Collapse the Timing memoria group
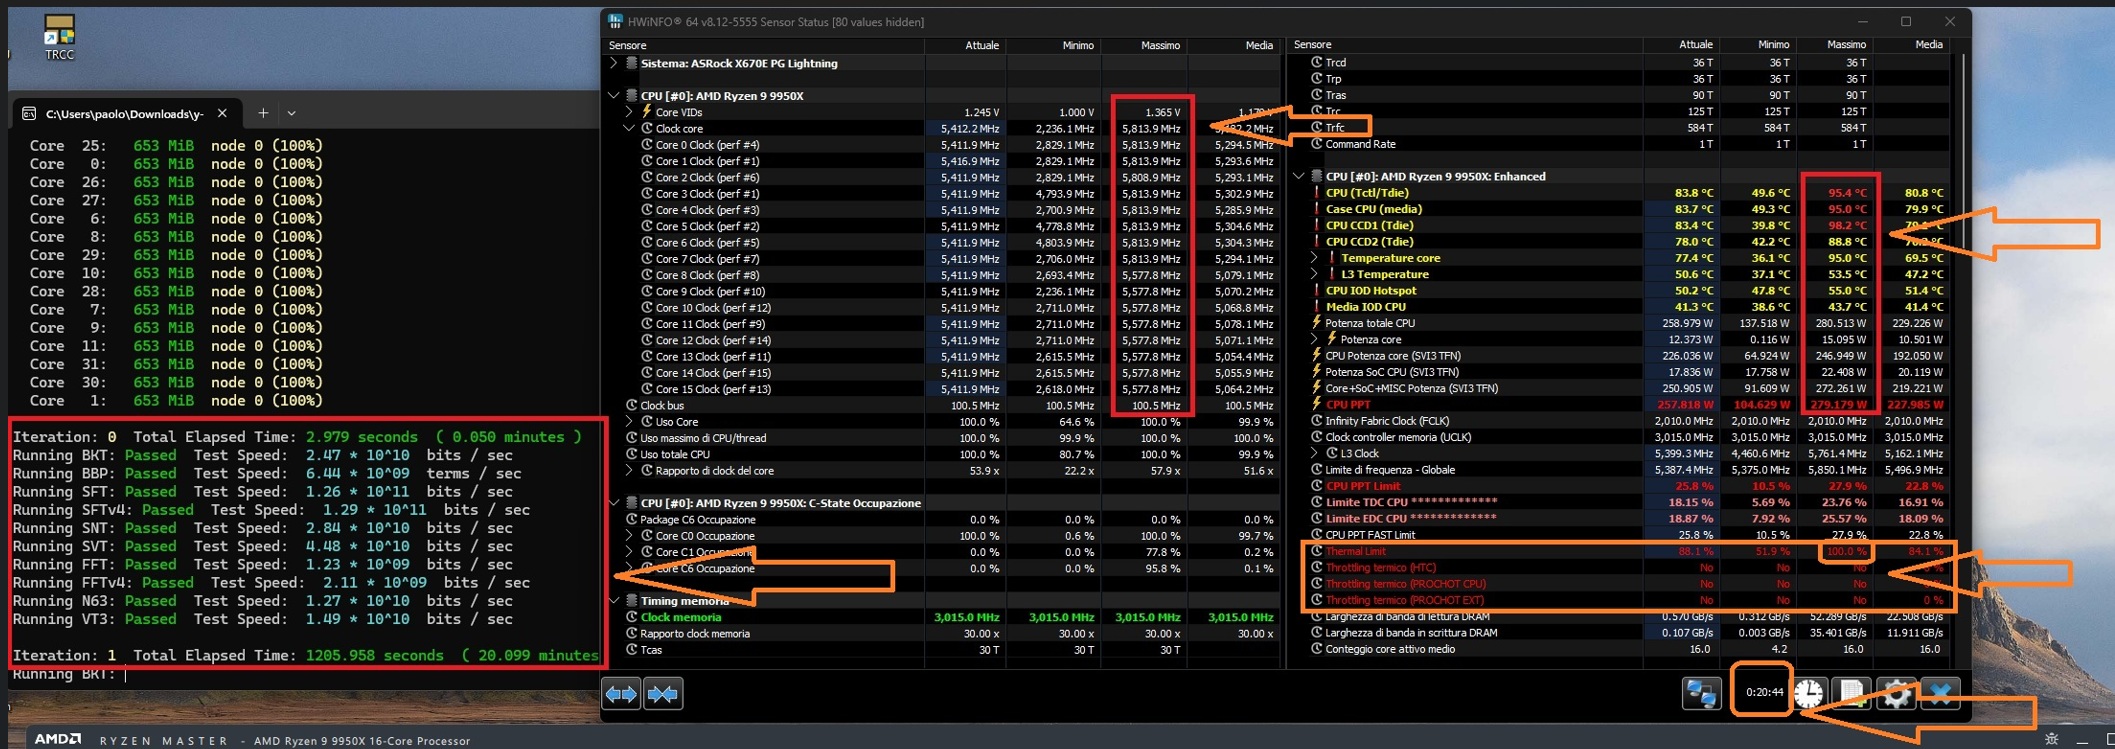2115x749 pixels. (614, 601)
